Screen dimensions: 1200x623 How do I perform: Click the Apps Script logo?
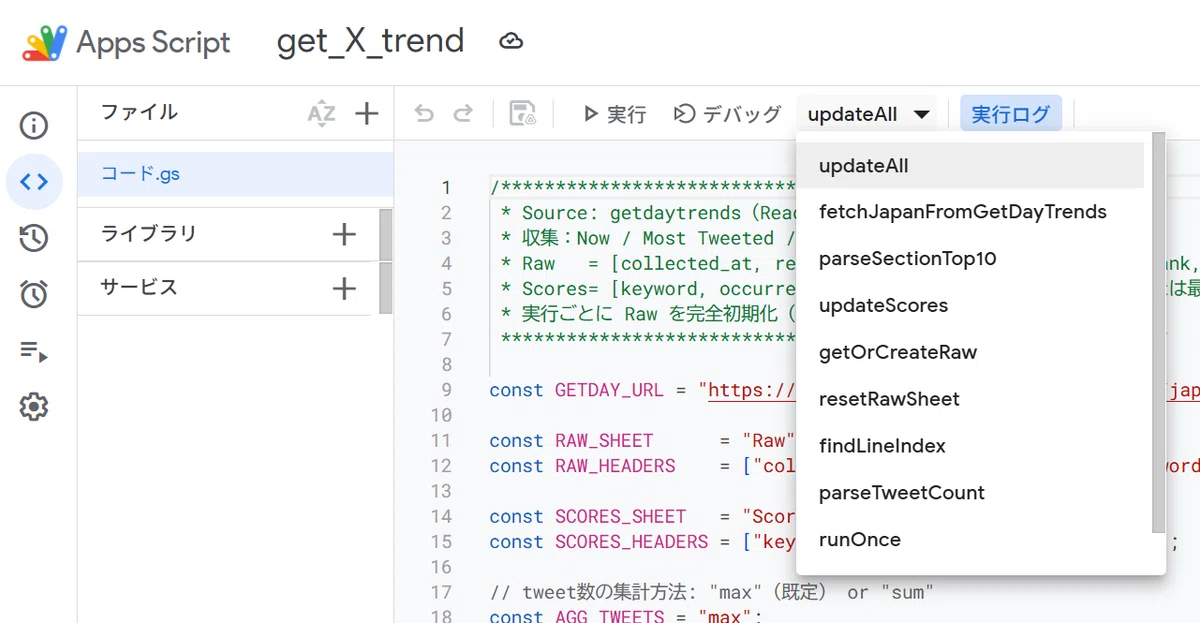point(45,42)
